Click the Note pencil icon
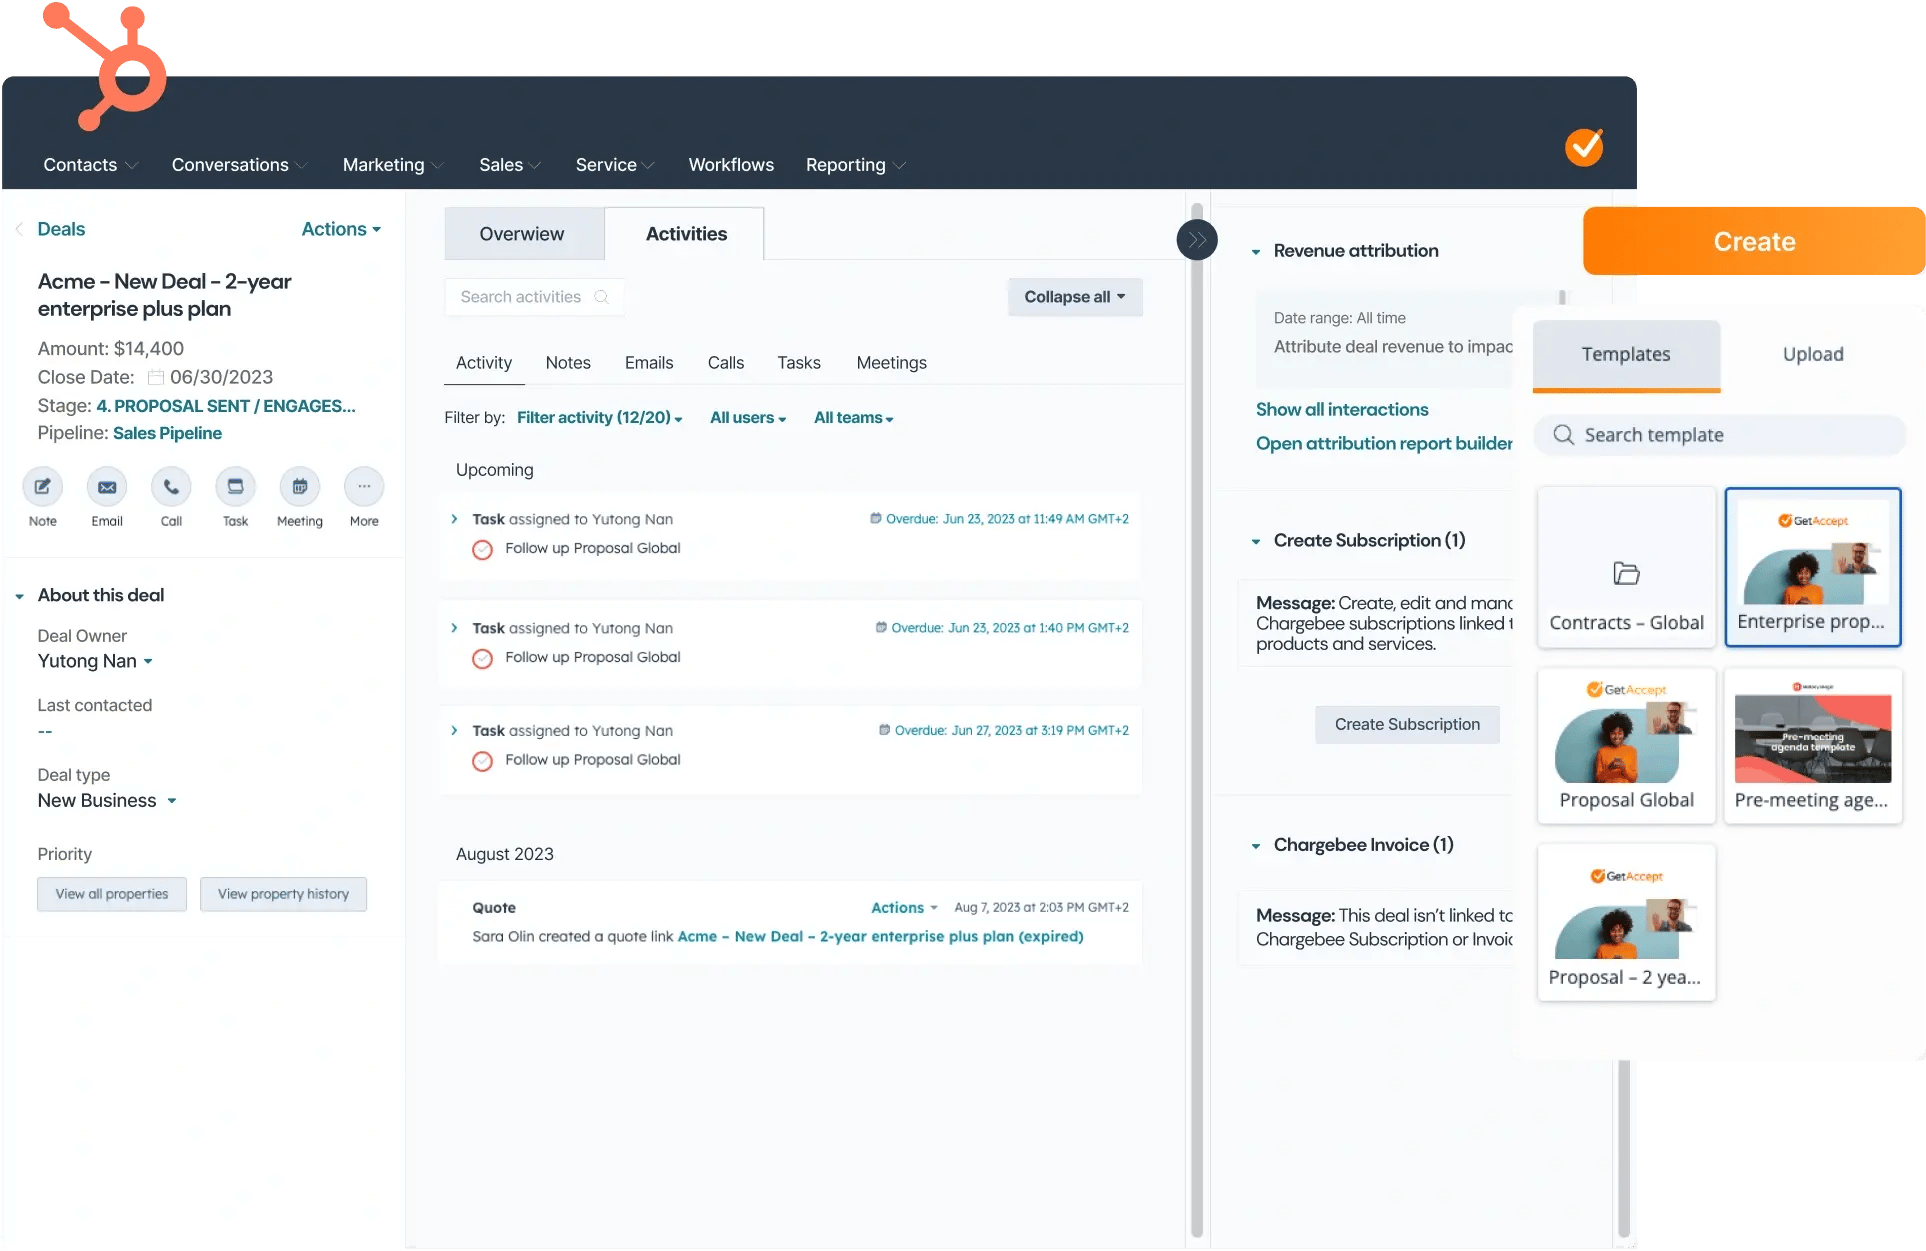Viewport: 1926px width, 1251px height. pos(43,487)
